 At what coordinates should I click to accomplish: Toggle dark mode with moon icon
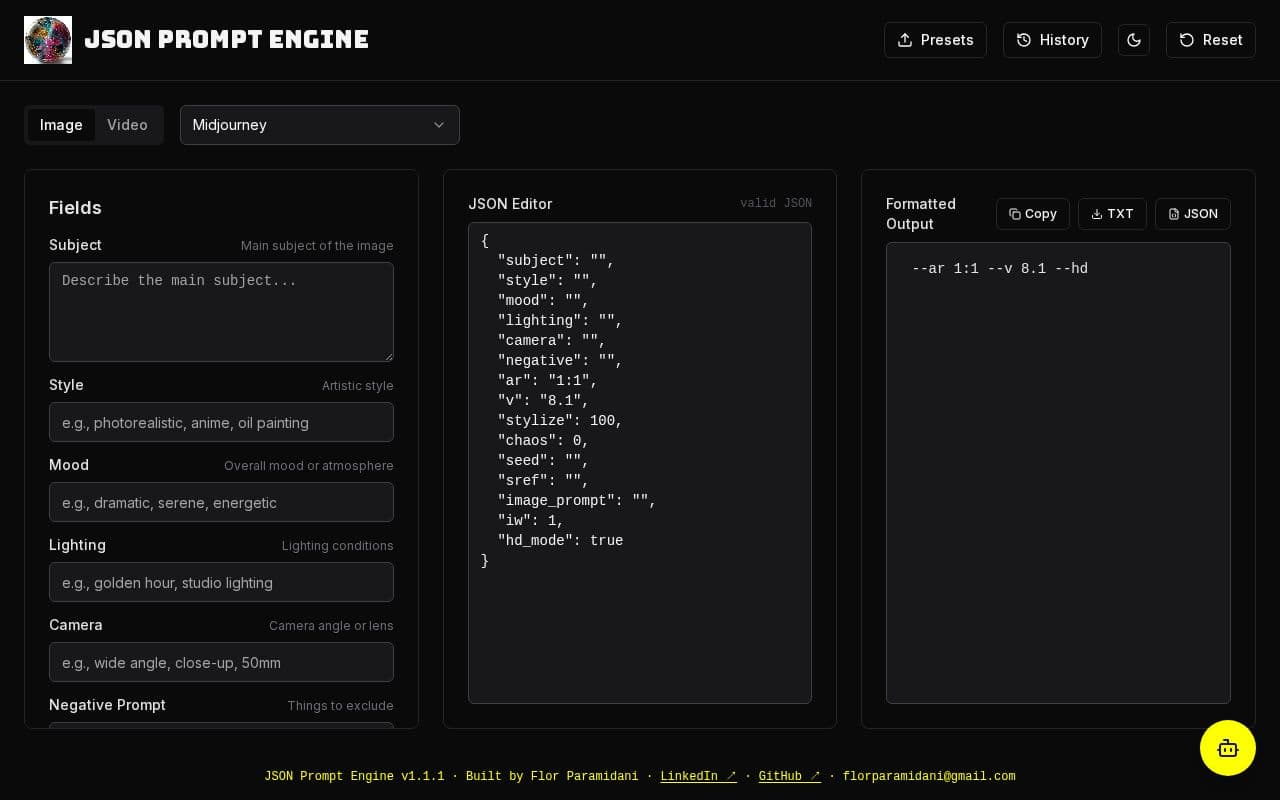[1134, 40]
